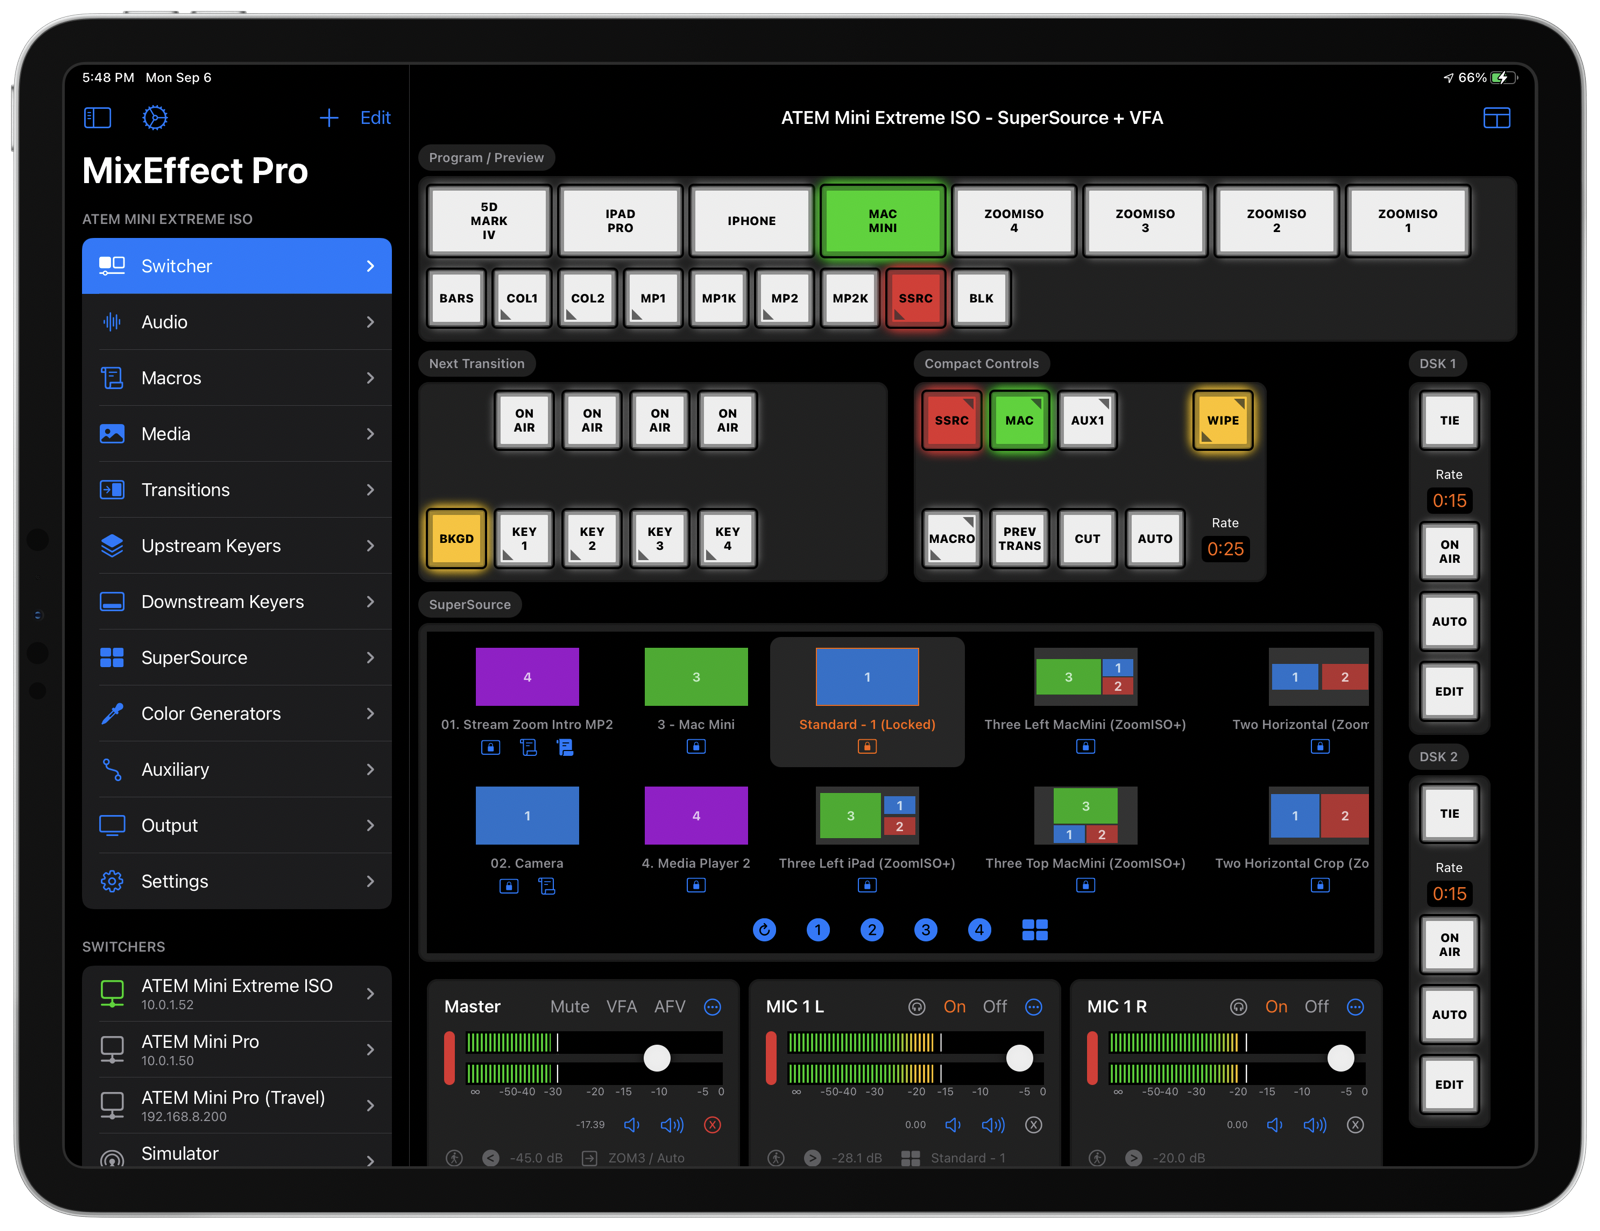The image size is (1600, 1231).
Task: Click the Edit link in sidebar header
Action: pos(375,118)
